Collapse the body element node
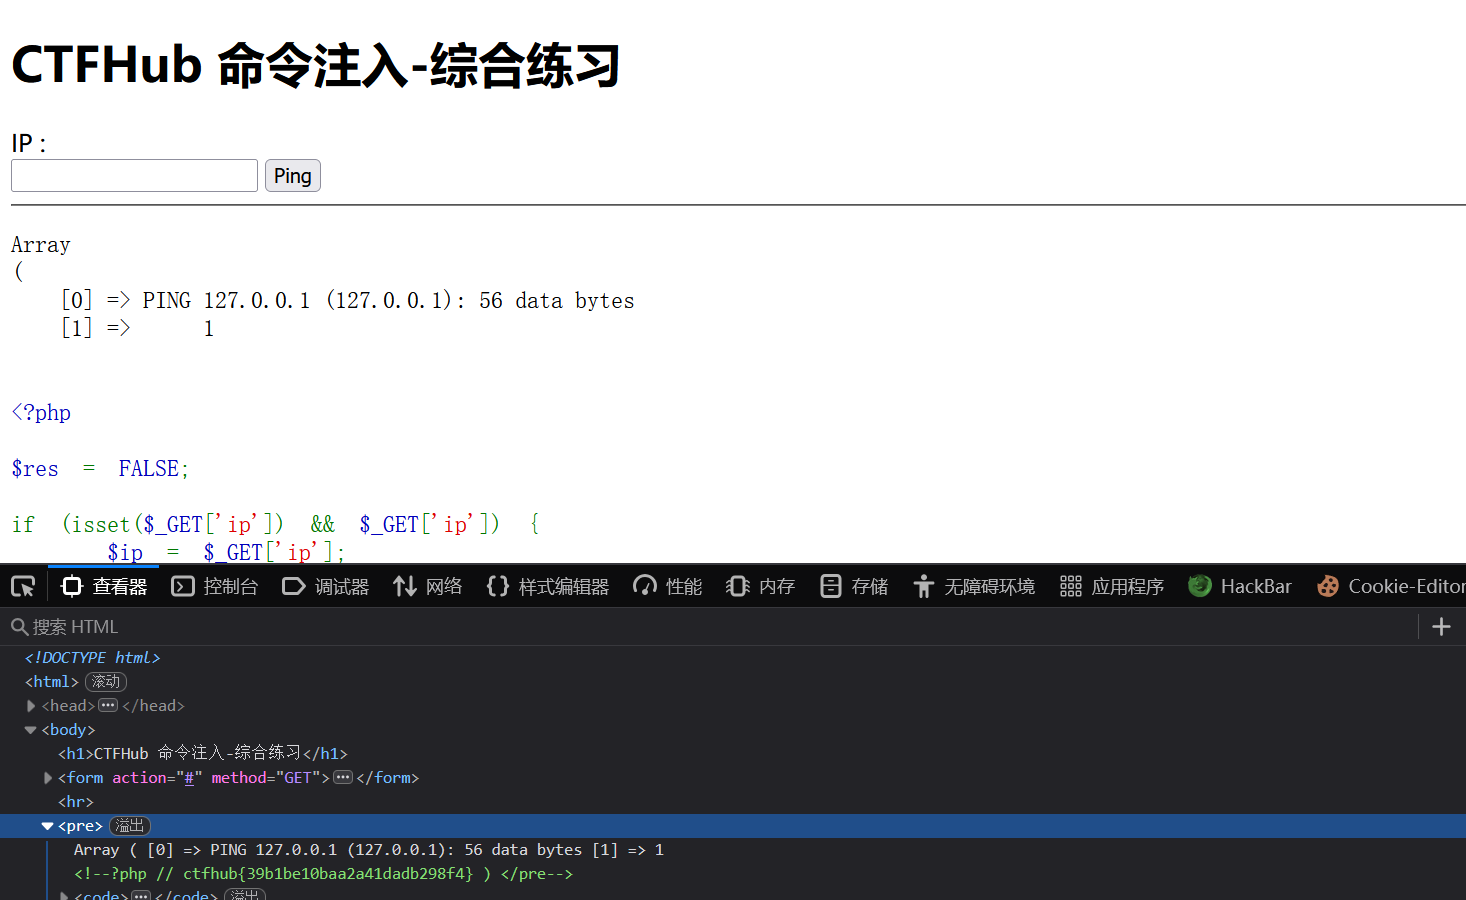 [x=31, y=730]
